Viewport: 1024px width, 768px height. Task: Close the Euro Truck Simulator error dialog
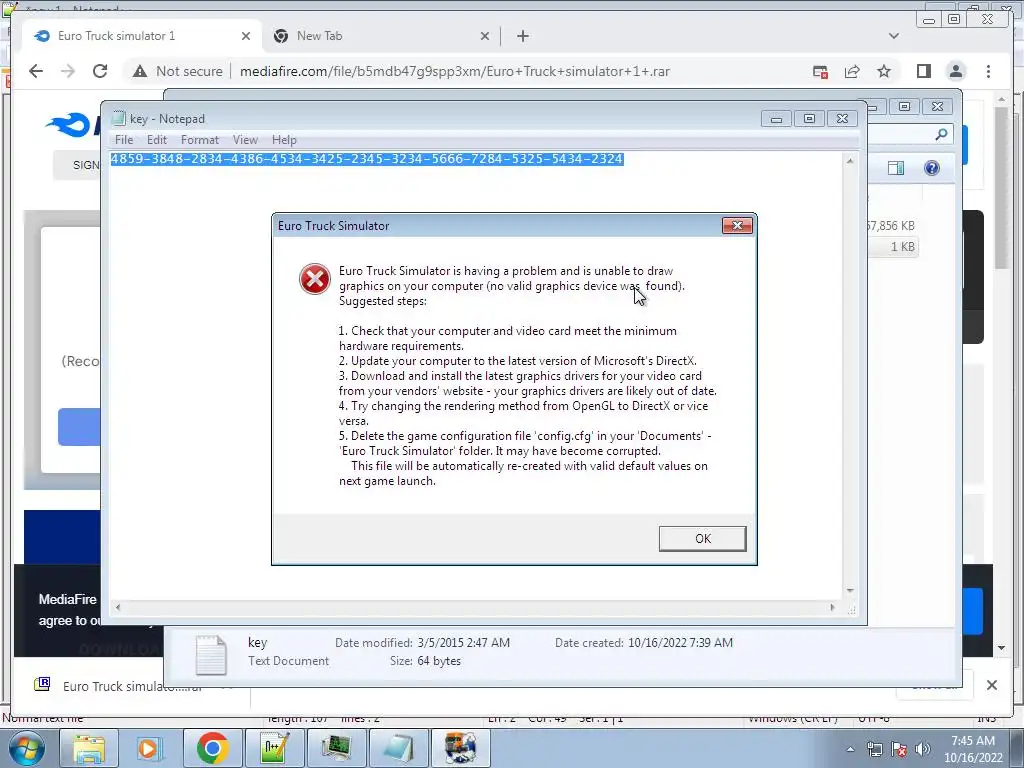coord(737,225)
